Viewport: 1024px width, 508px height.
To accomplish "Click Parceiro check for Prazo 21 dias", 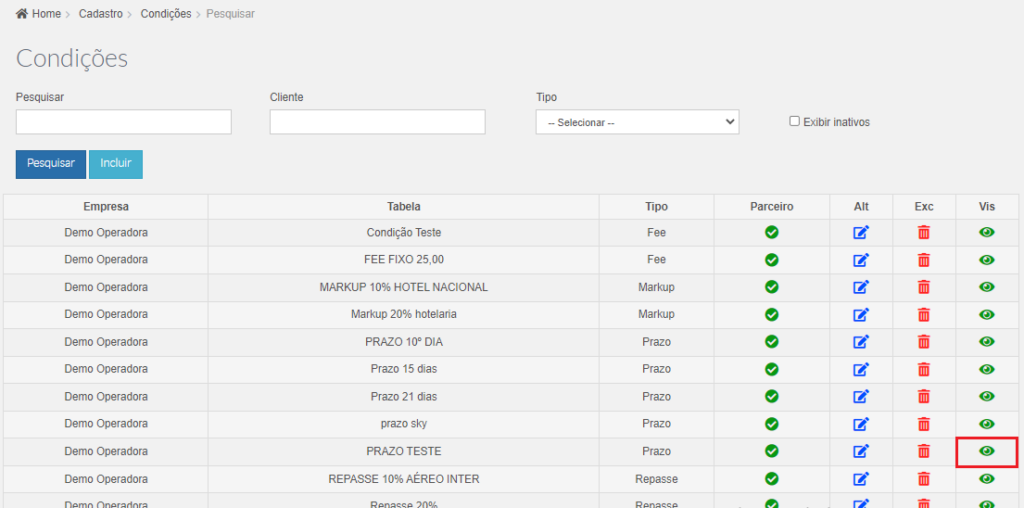I will (771, 396).
